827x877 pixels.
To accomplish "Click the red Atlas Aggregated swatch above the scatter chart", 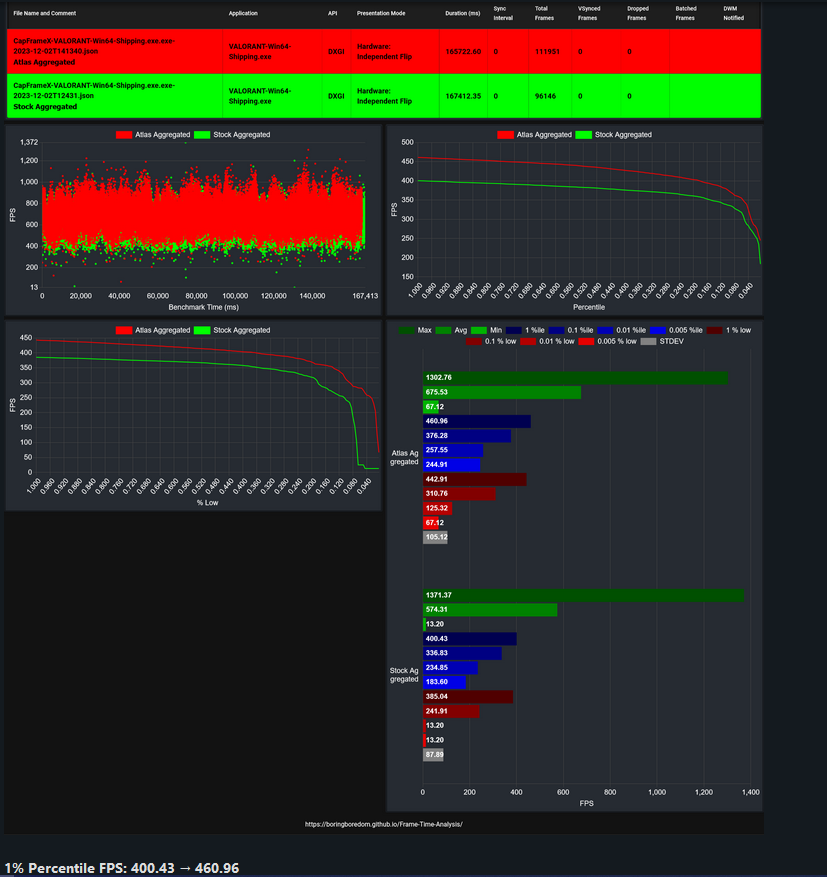I will (123, 135).
